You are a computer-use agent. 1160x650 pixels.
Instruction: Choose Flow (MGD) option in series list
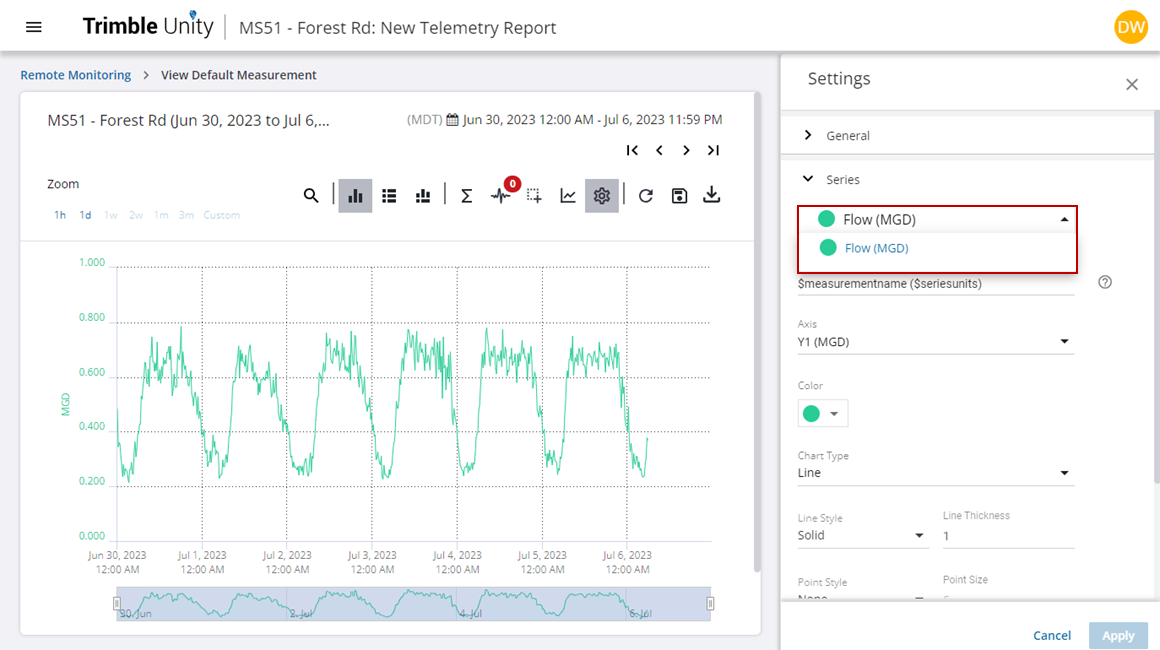pos(876,248)
